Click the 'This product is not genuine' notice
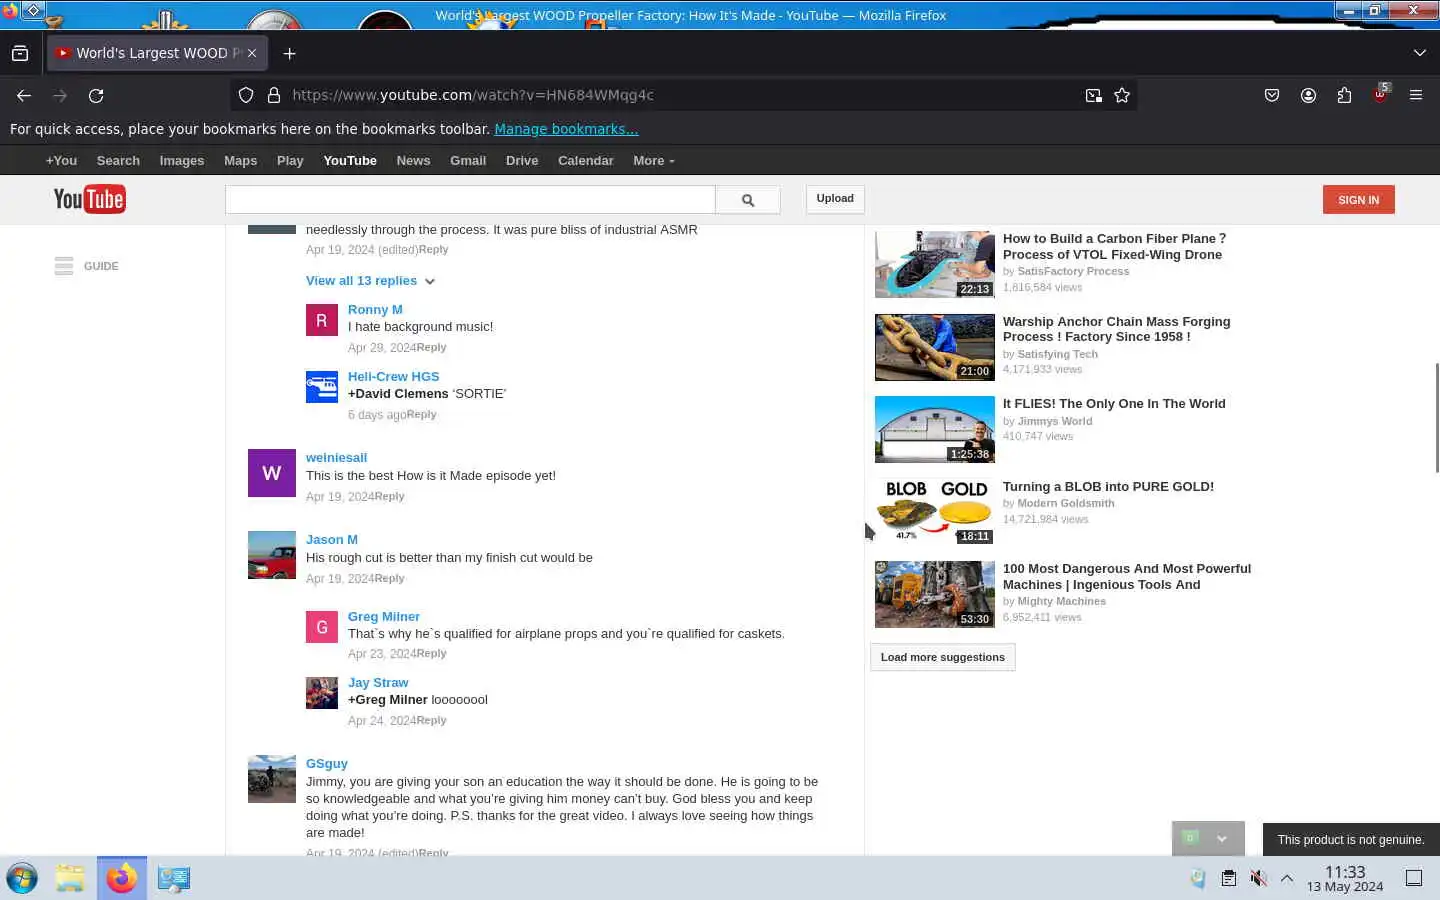Viewport: 1440px width, 900px height. (1351, 840)
